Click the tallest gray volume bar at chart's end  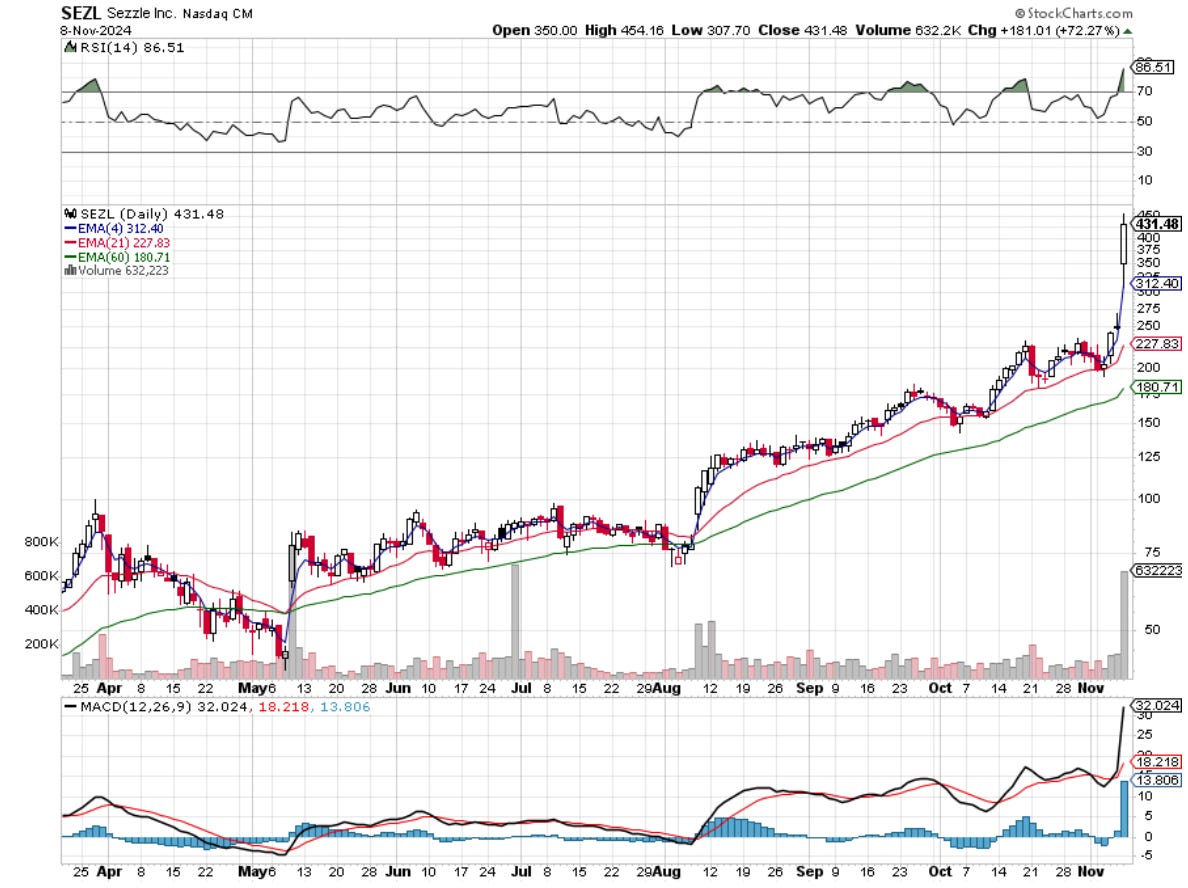point(1124,624)
